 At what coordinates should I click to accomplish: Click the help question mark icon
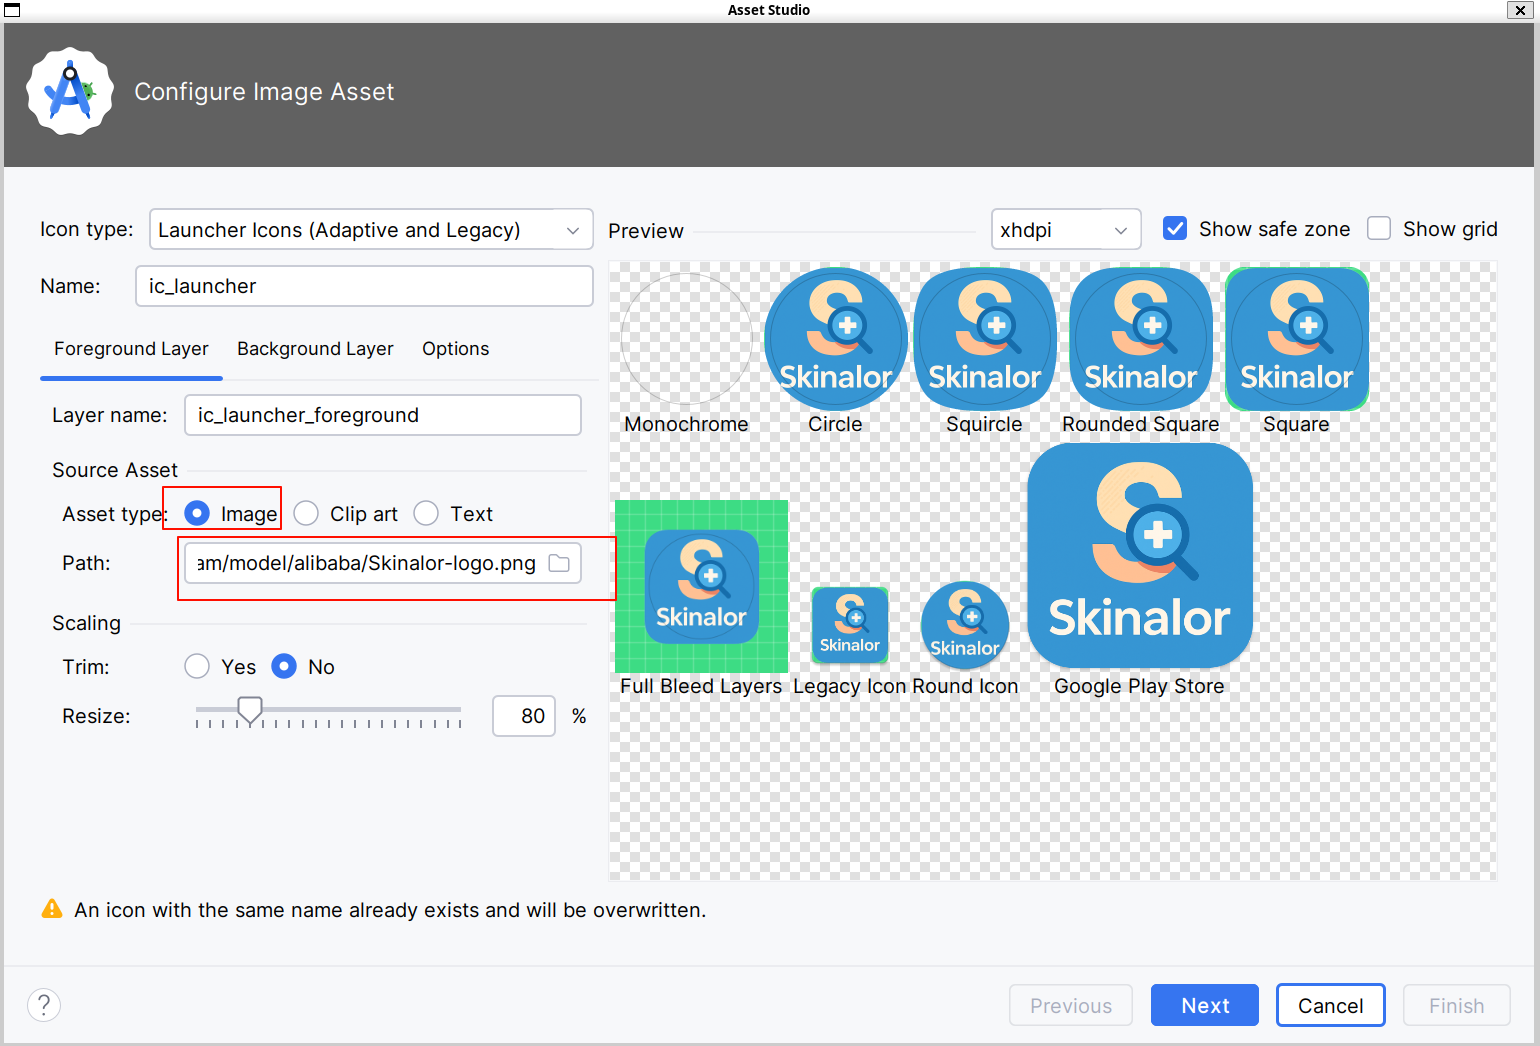pos(44,1005)
